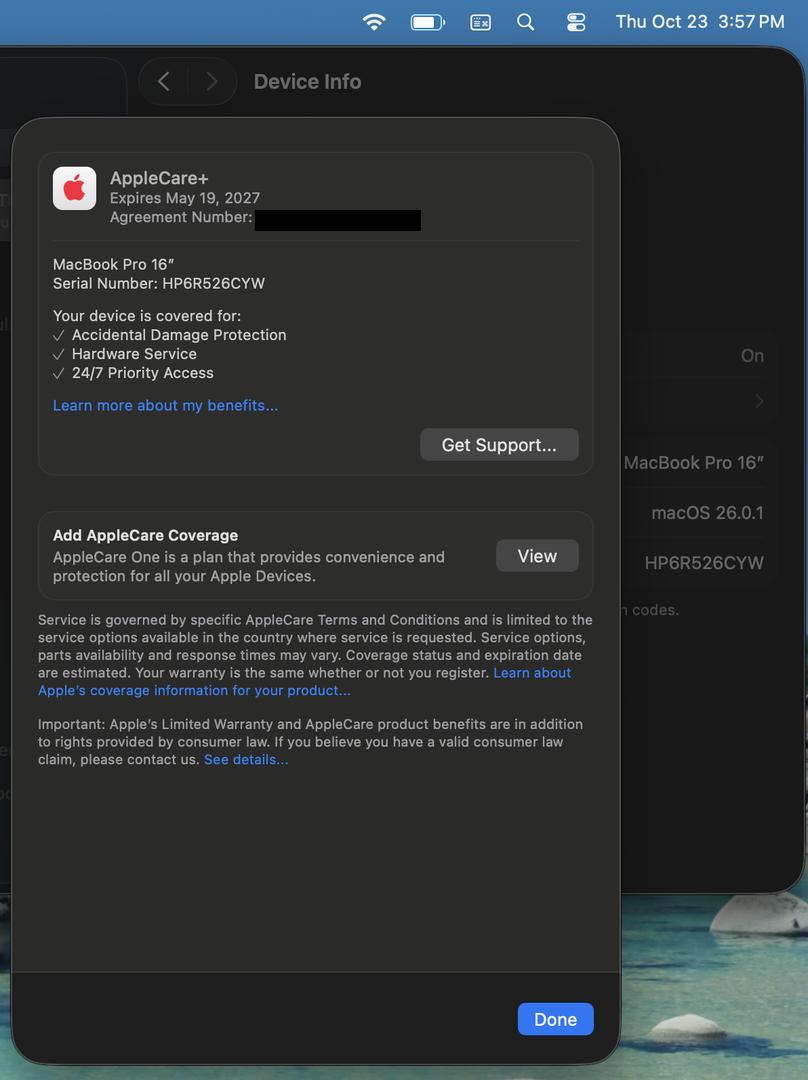Open Learn more about my benefits link
This screenshot has height=1080, width=808.
click(165, 405)
